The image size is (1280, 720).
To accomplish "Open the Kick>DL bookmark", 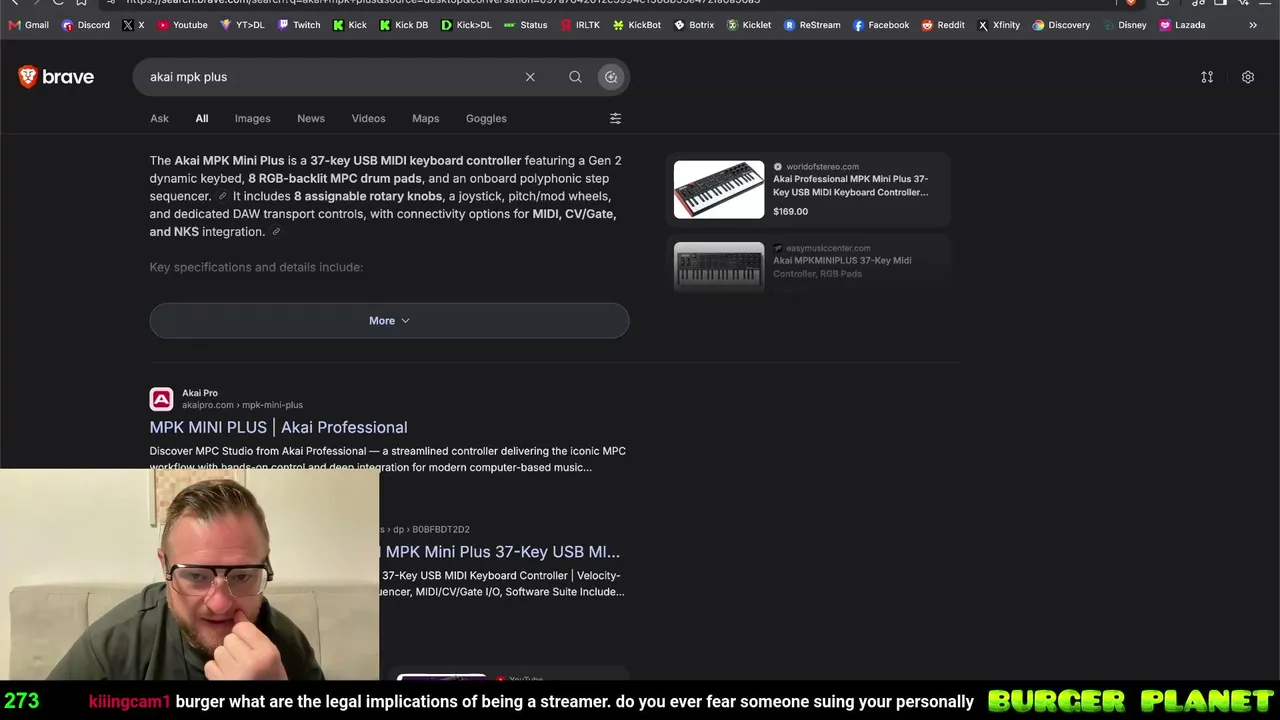I will pos(466,25).
